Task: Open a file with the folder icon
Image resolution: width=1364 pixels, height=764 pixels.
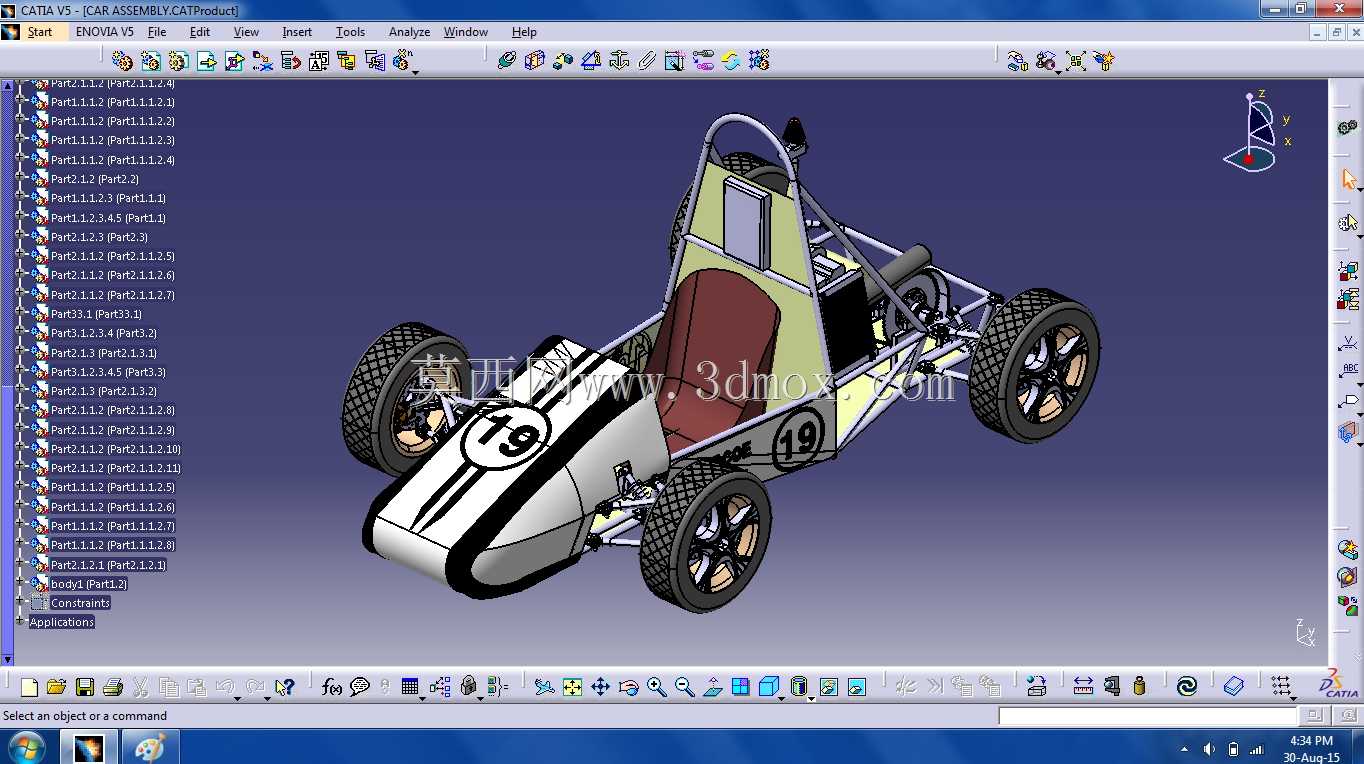Action: click(x=56, y=687)
